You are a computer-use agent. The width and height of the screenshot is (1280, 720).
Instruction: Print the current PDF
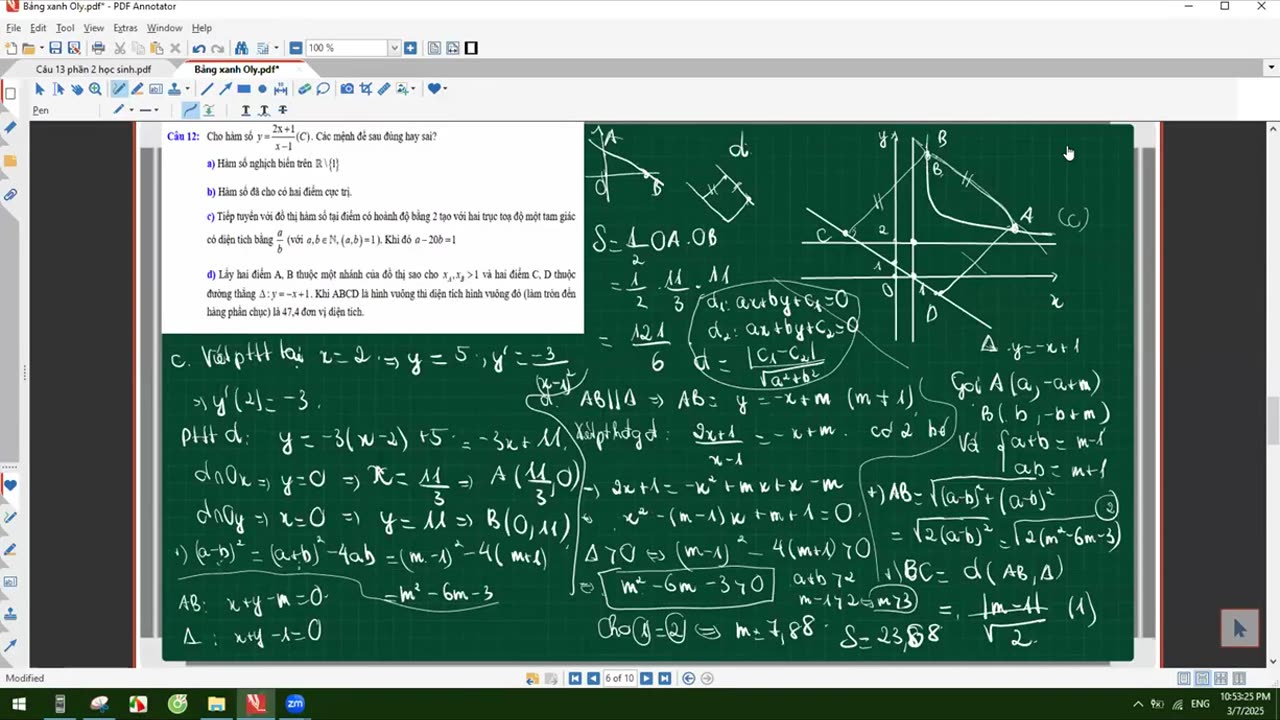[98, 48]
